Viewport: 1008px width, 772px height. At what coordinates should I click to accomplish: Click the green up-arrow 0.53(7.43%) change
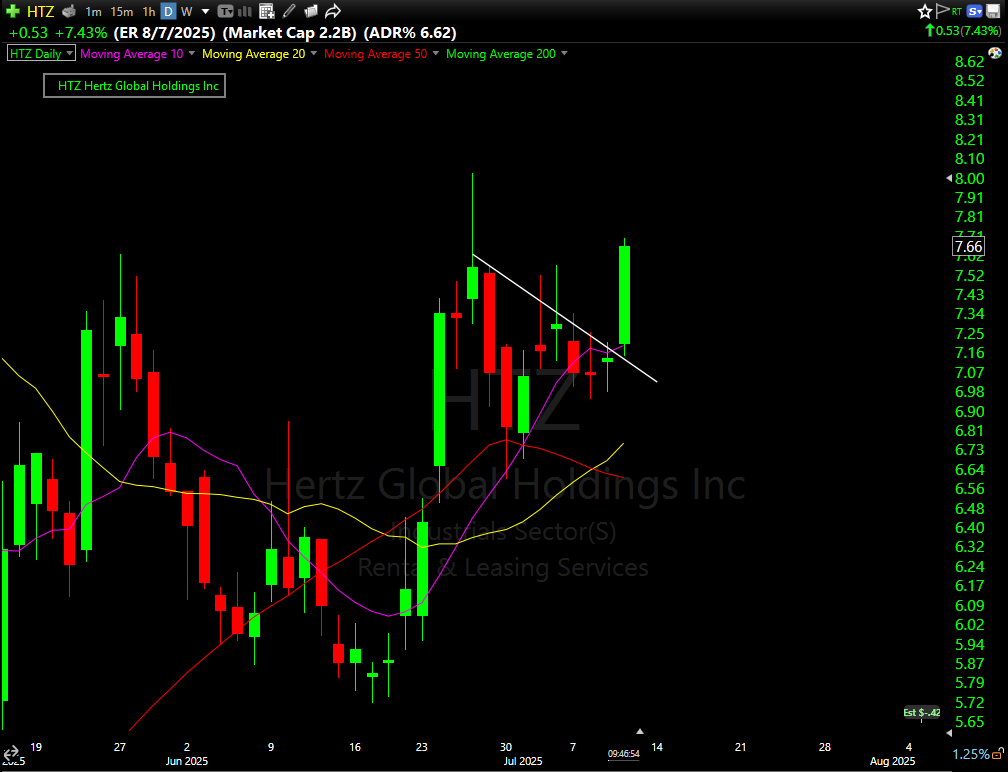[x=963, y=31]
